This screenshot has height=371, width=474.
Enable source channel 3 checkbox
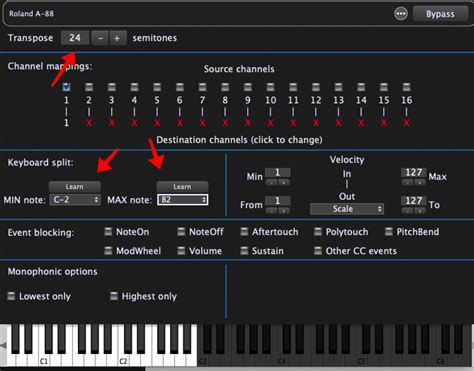click(x=112, y=87)
